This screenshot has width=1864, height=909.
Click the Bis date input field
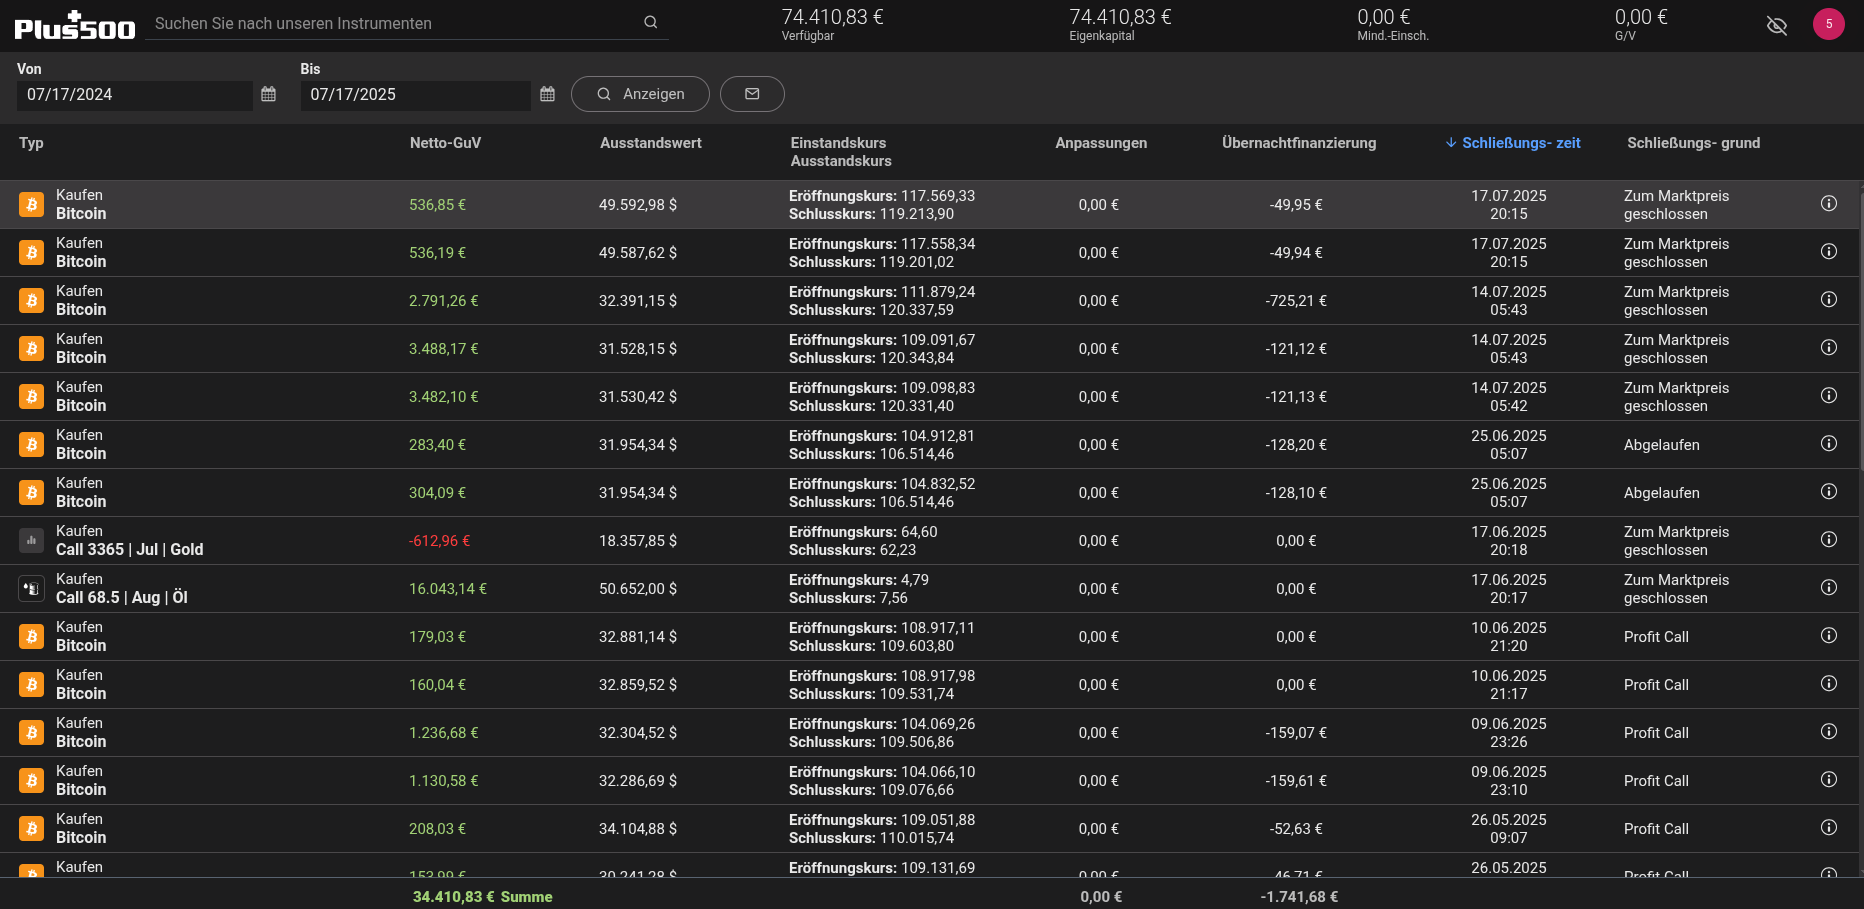point(415,95)
